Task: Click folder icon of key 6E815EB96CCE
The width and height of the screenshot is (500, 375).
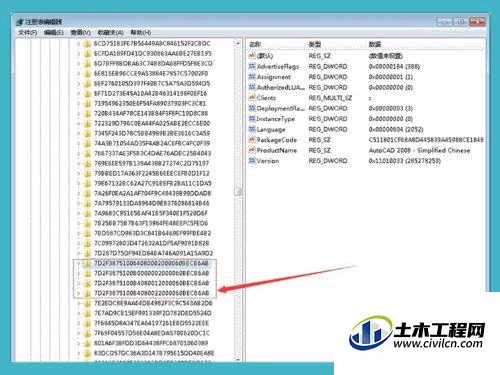Action: pyautogui.click(x=87, y=74)
